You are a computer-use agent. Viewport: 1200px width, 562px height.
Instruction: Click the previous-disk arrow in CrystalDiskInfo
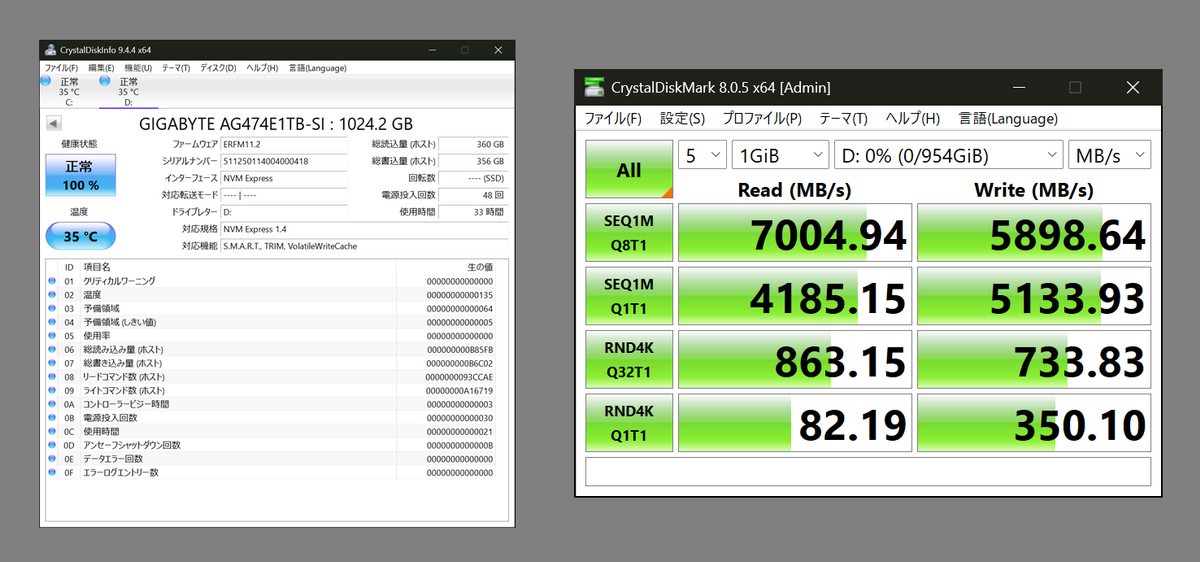click(x=54, y=124)
